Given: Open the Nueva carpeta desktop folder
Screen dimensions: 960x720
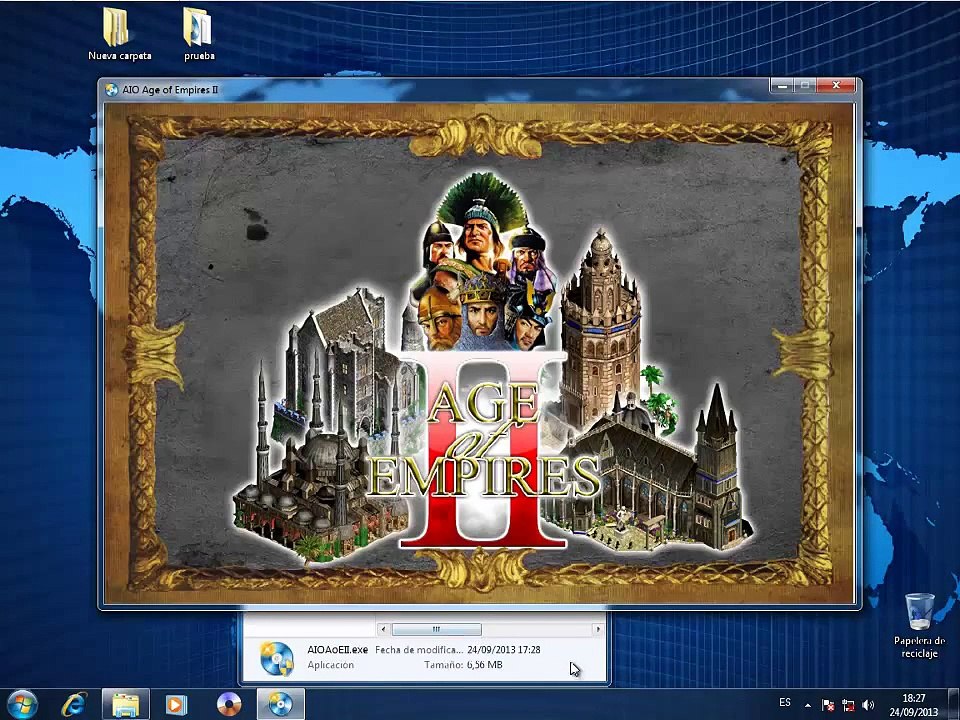Looking at the screenshot, I should click(x=119, y=34).
